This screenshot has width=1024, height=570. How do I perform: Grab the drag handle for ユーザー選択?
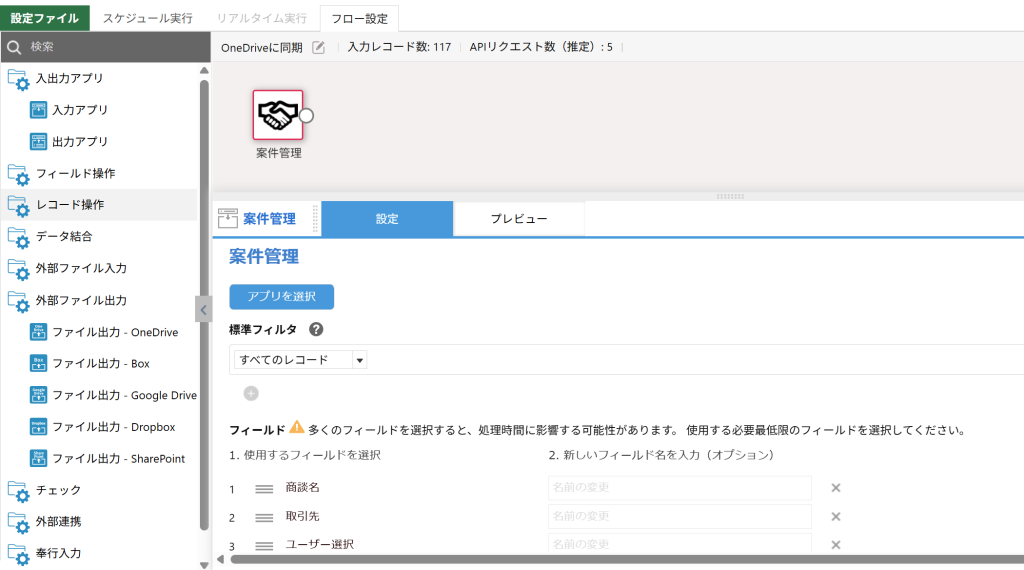click(x=264, y=546)
